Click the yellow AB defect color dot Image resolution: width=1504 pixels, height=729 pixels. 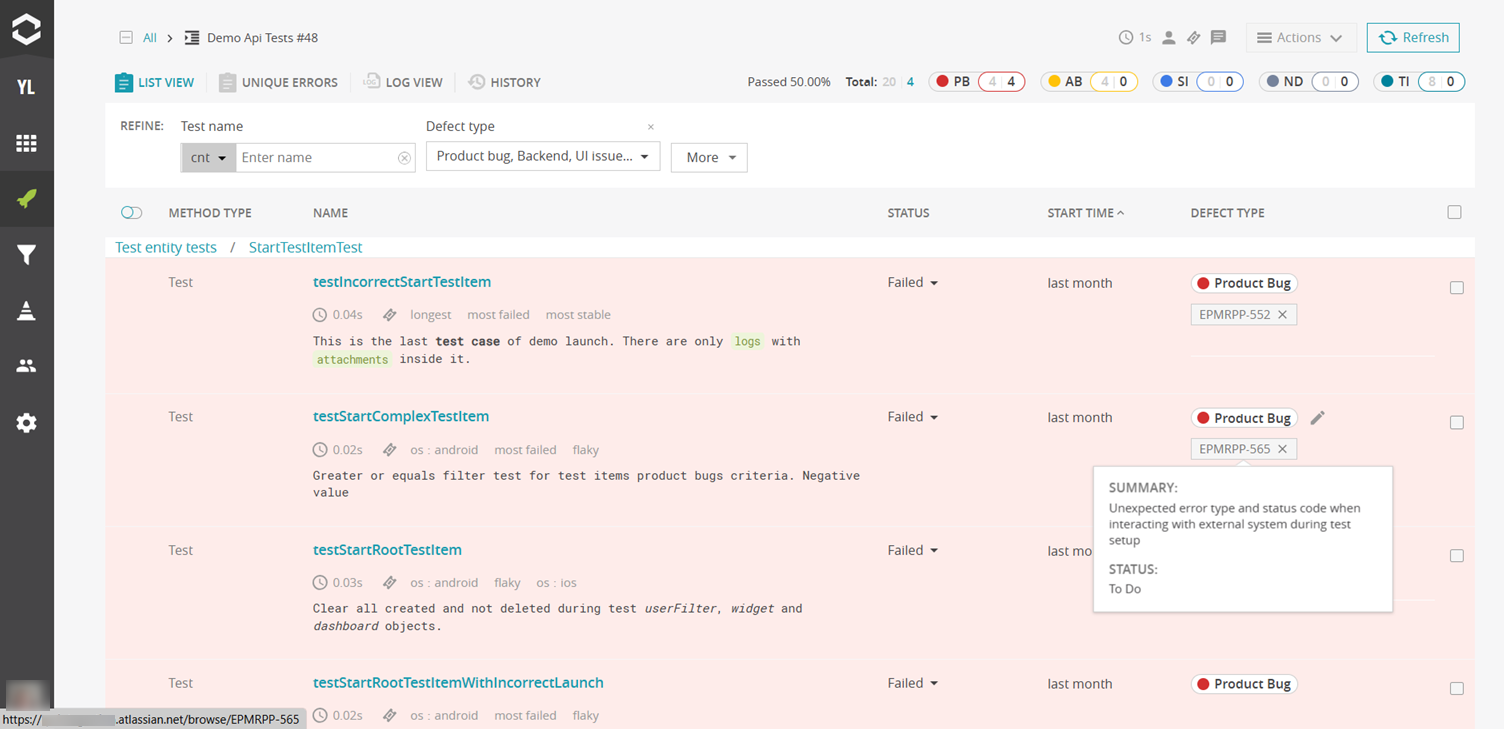[1054, 82]
